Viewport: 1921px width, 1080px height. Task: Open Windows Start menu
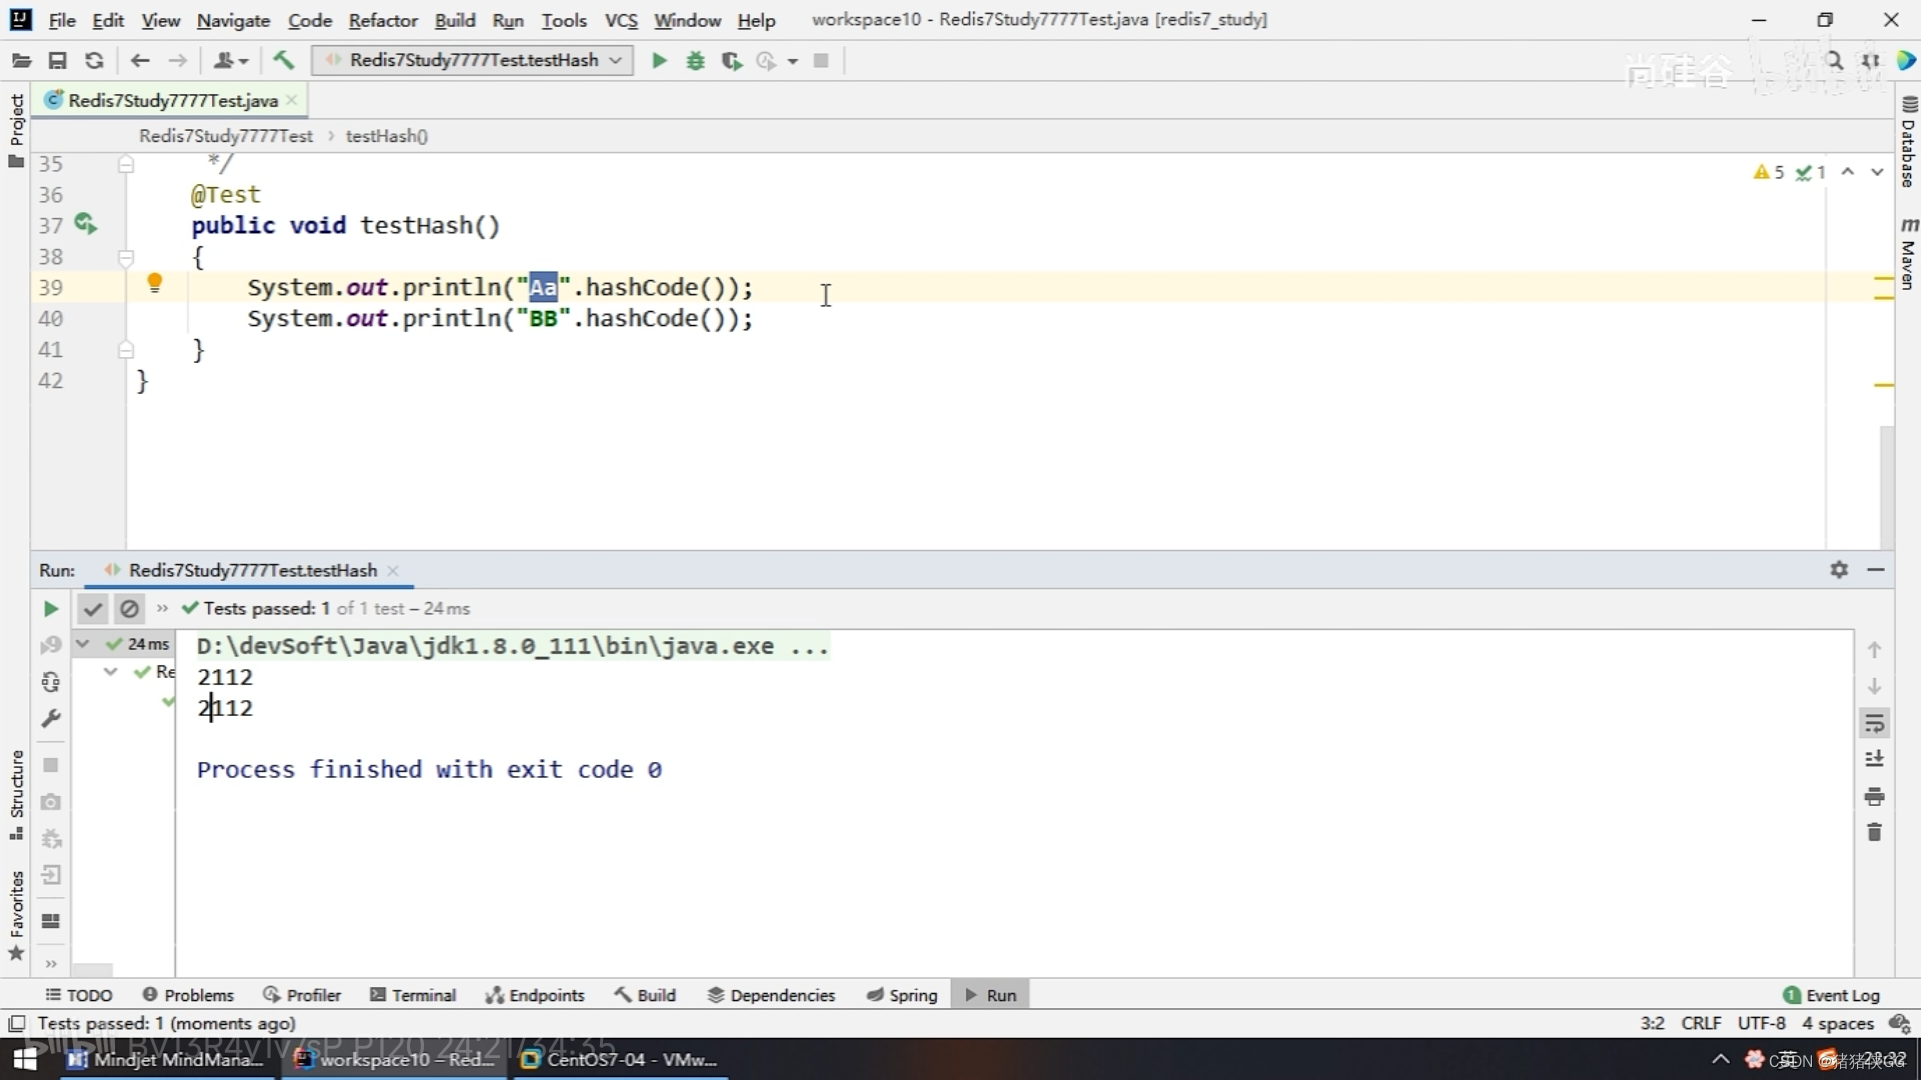coord(26,1059)
